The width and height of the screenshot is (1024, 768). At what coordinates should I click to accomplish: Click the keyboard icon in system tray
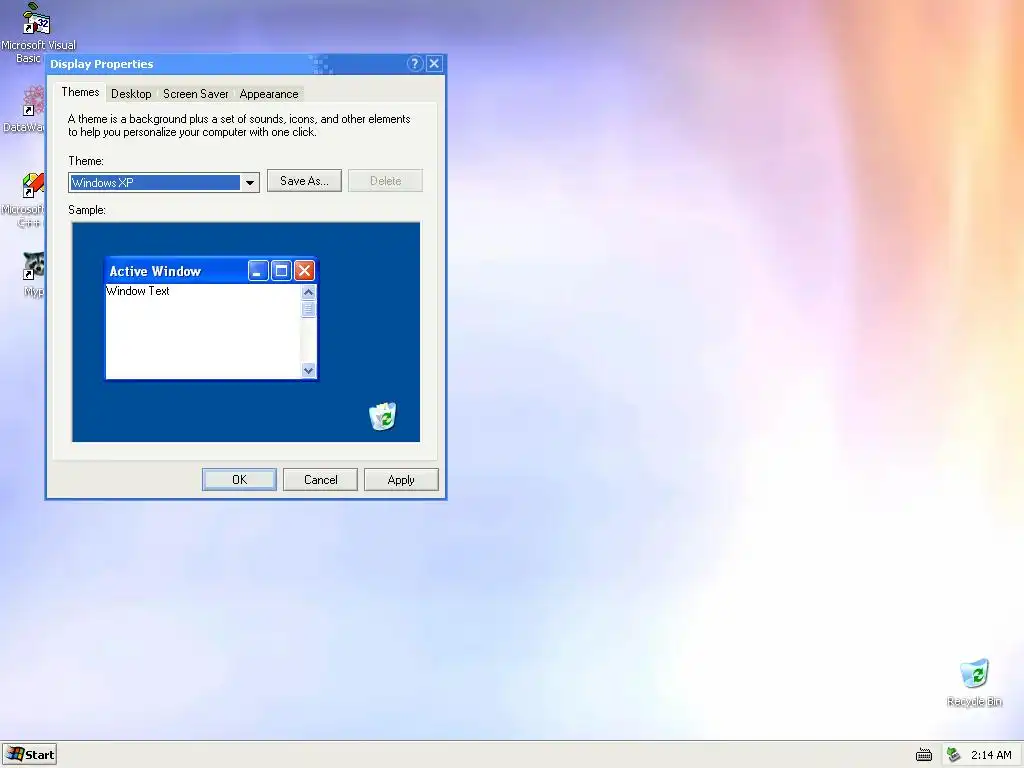point(923,755)
